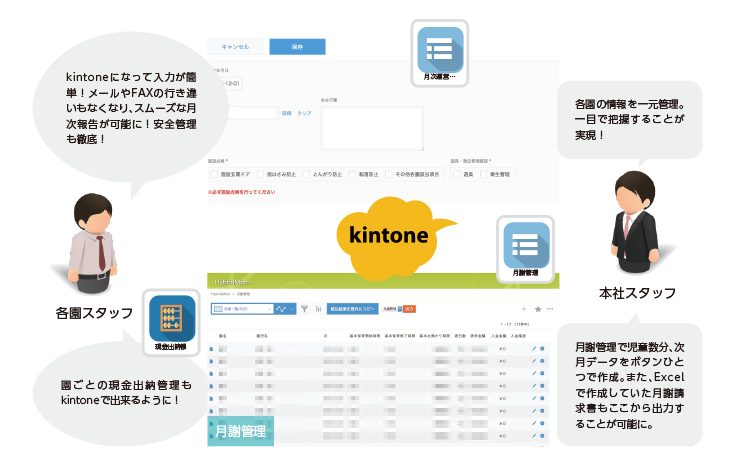This screenshot has height=467, width=730.
Task: Check the 遊具 checkbox
Action: [x=457, y=174]
